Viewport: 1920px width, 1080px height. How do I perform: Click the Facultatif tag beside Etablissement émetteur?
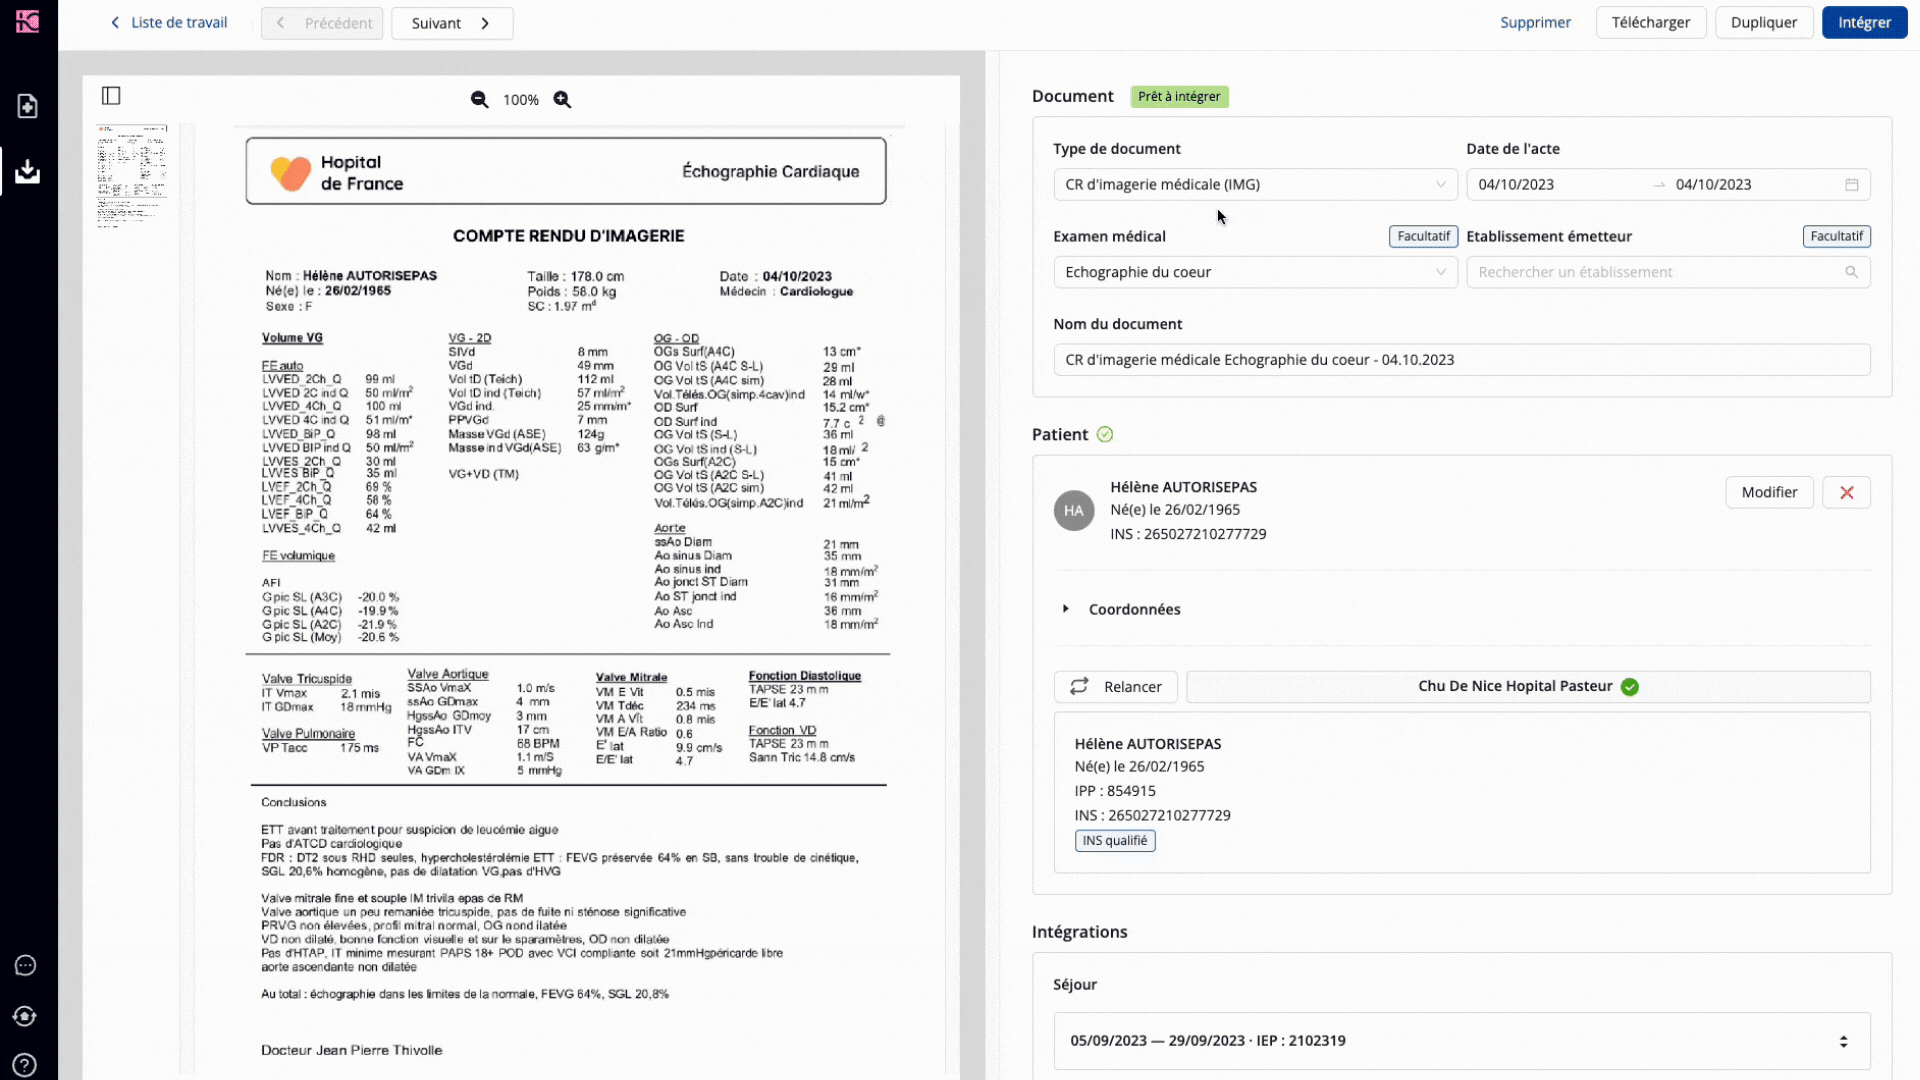pyautogui.click(x=1836, y=237)
